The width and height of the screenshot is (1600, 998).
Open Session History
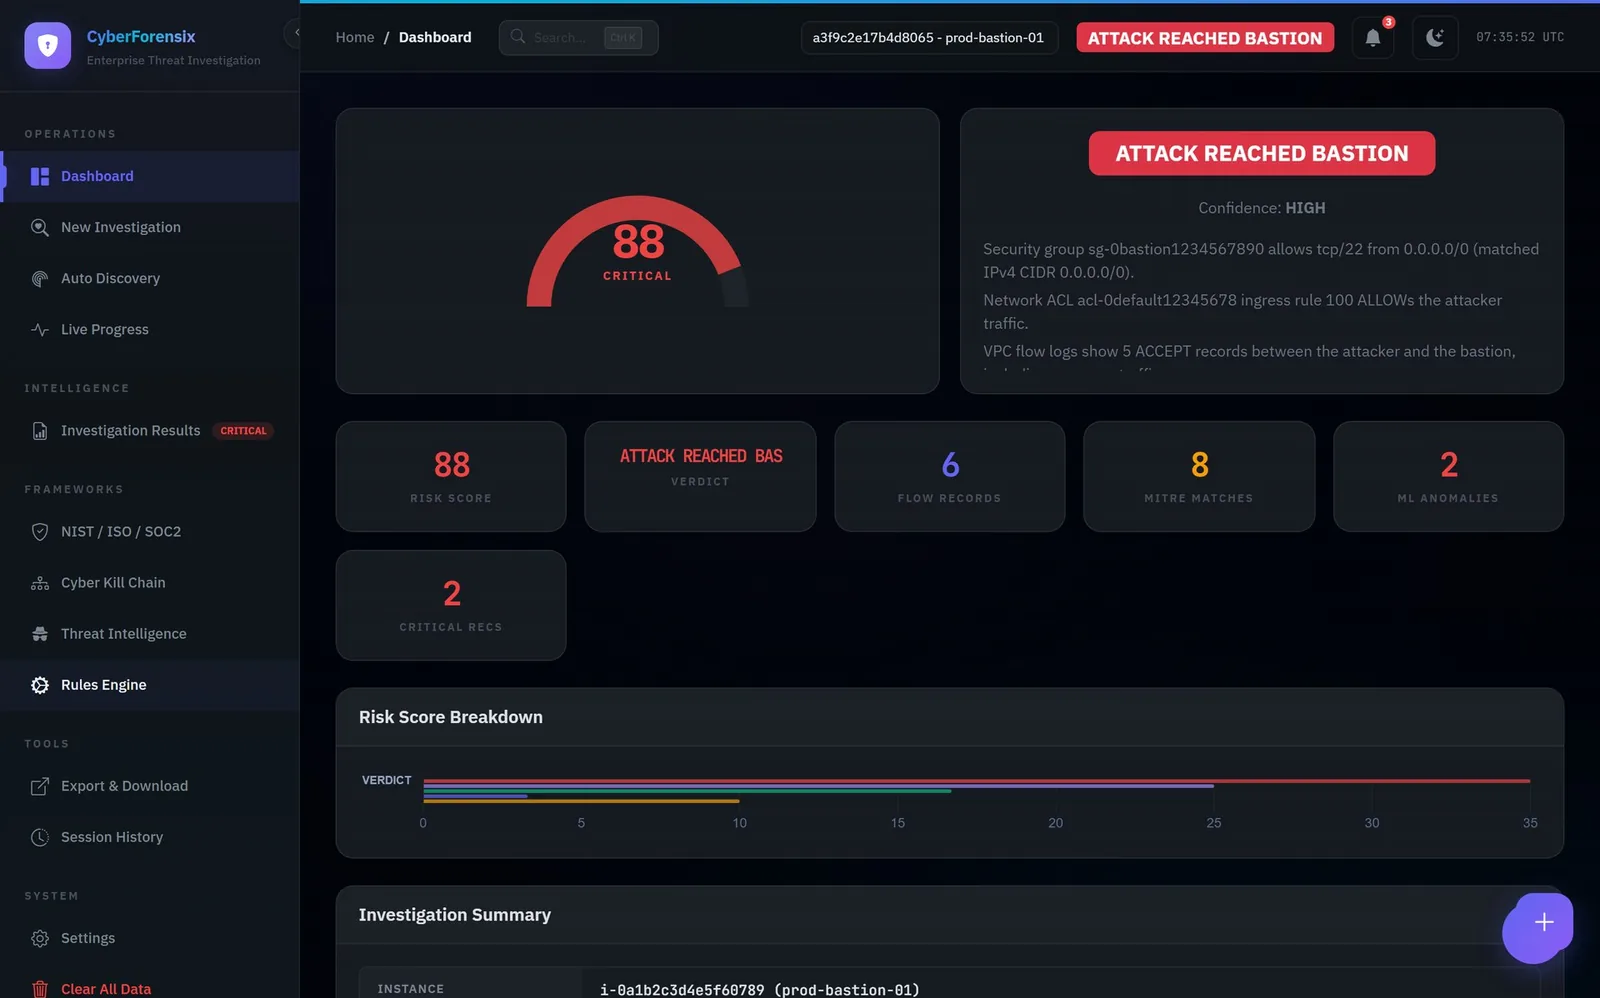click(150, 837)
